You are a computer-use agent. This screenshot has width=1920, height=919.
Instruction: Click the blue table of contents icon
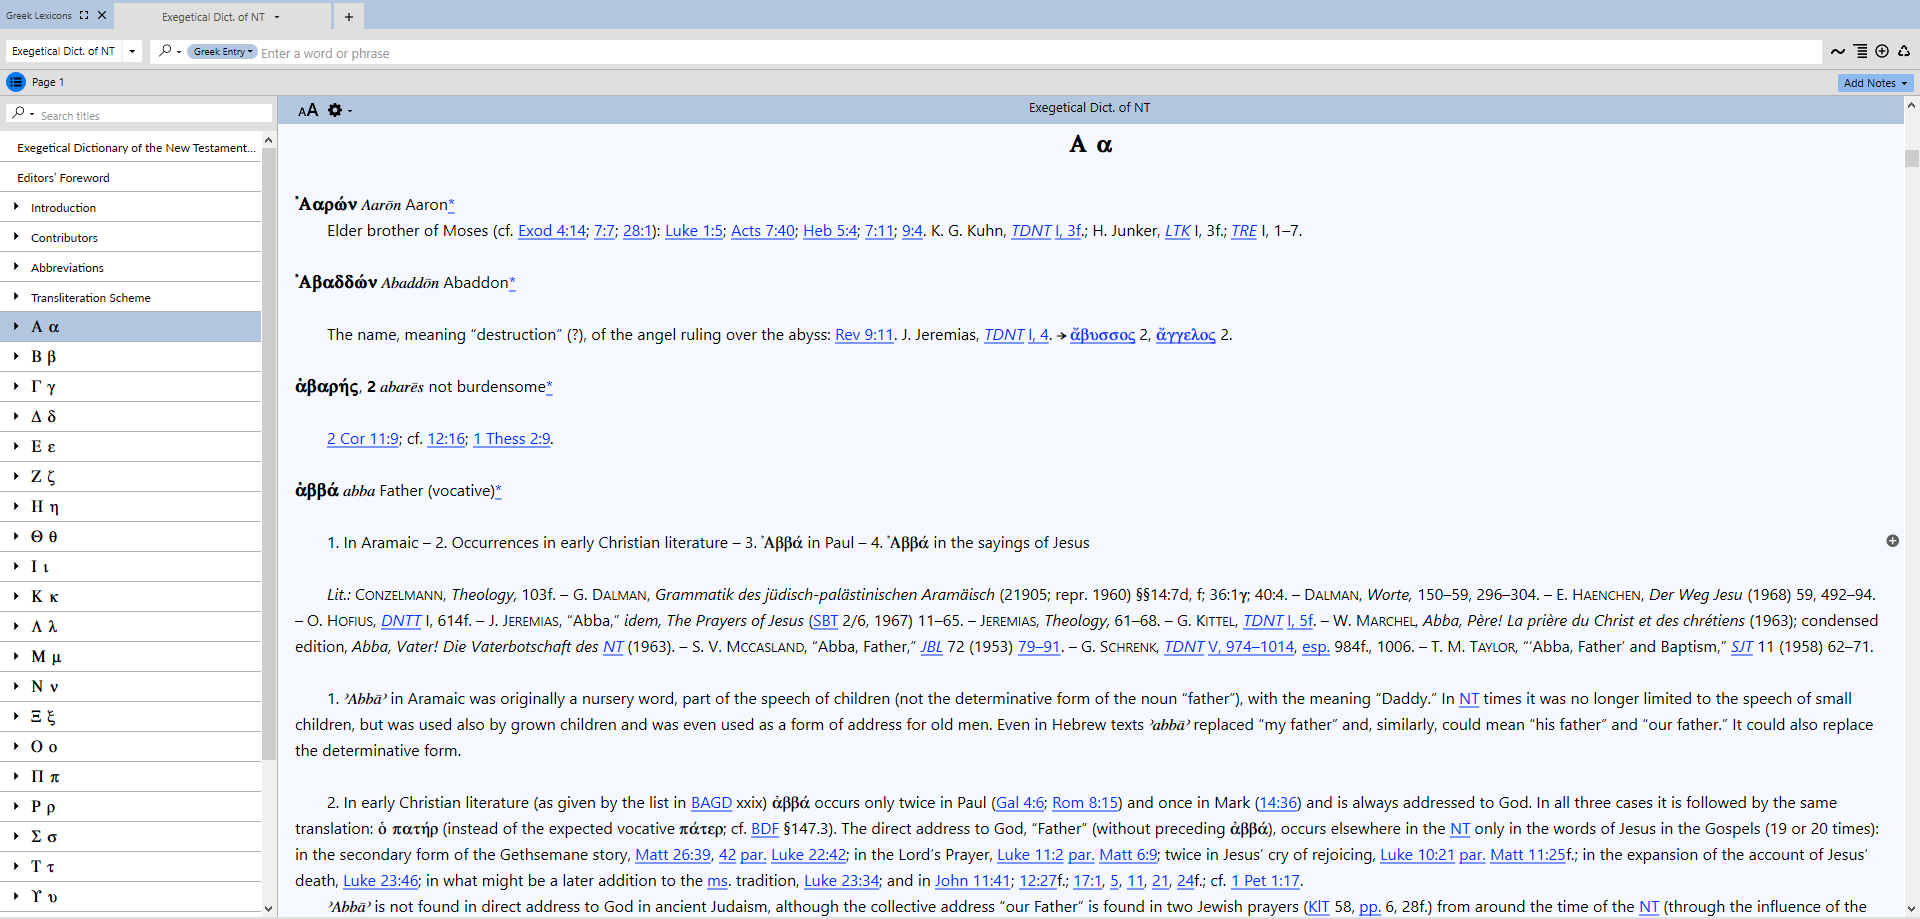click(x=16, y=82)
